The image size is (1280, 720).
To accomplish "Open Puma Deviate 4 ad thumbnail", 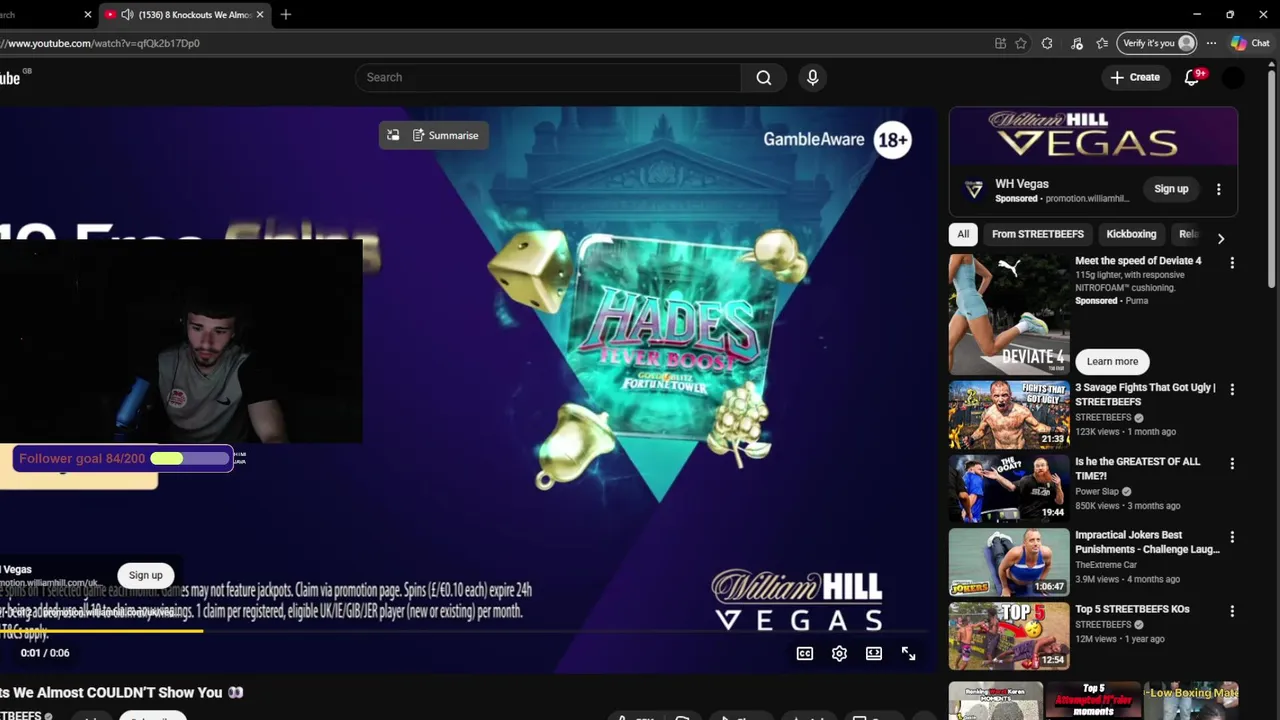I will tap(1008, 314).
